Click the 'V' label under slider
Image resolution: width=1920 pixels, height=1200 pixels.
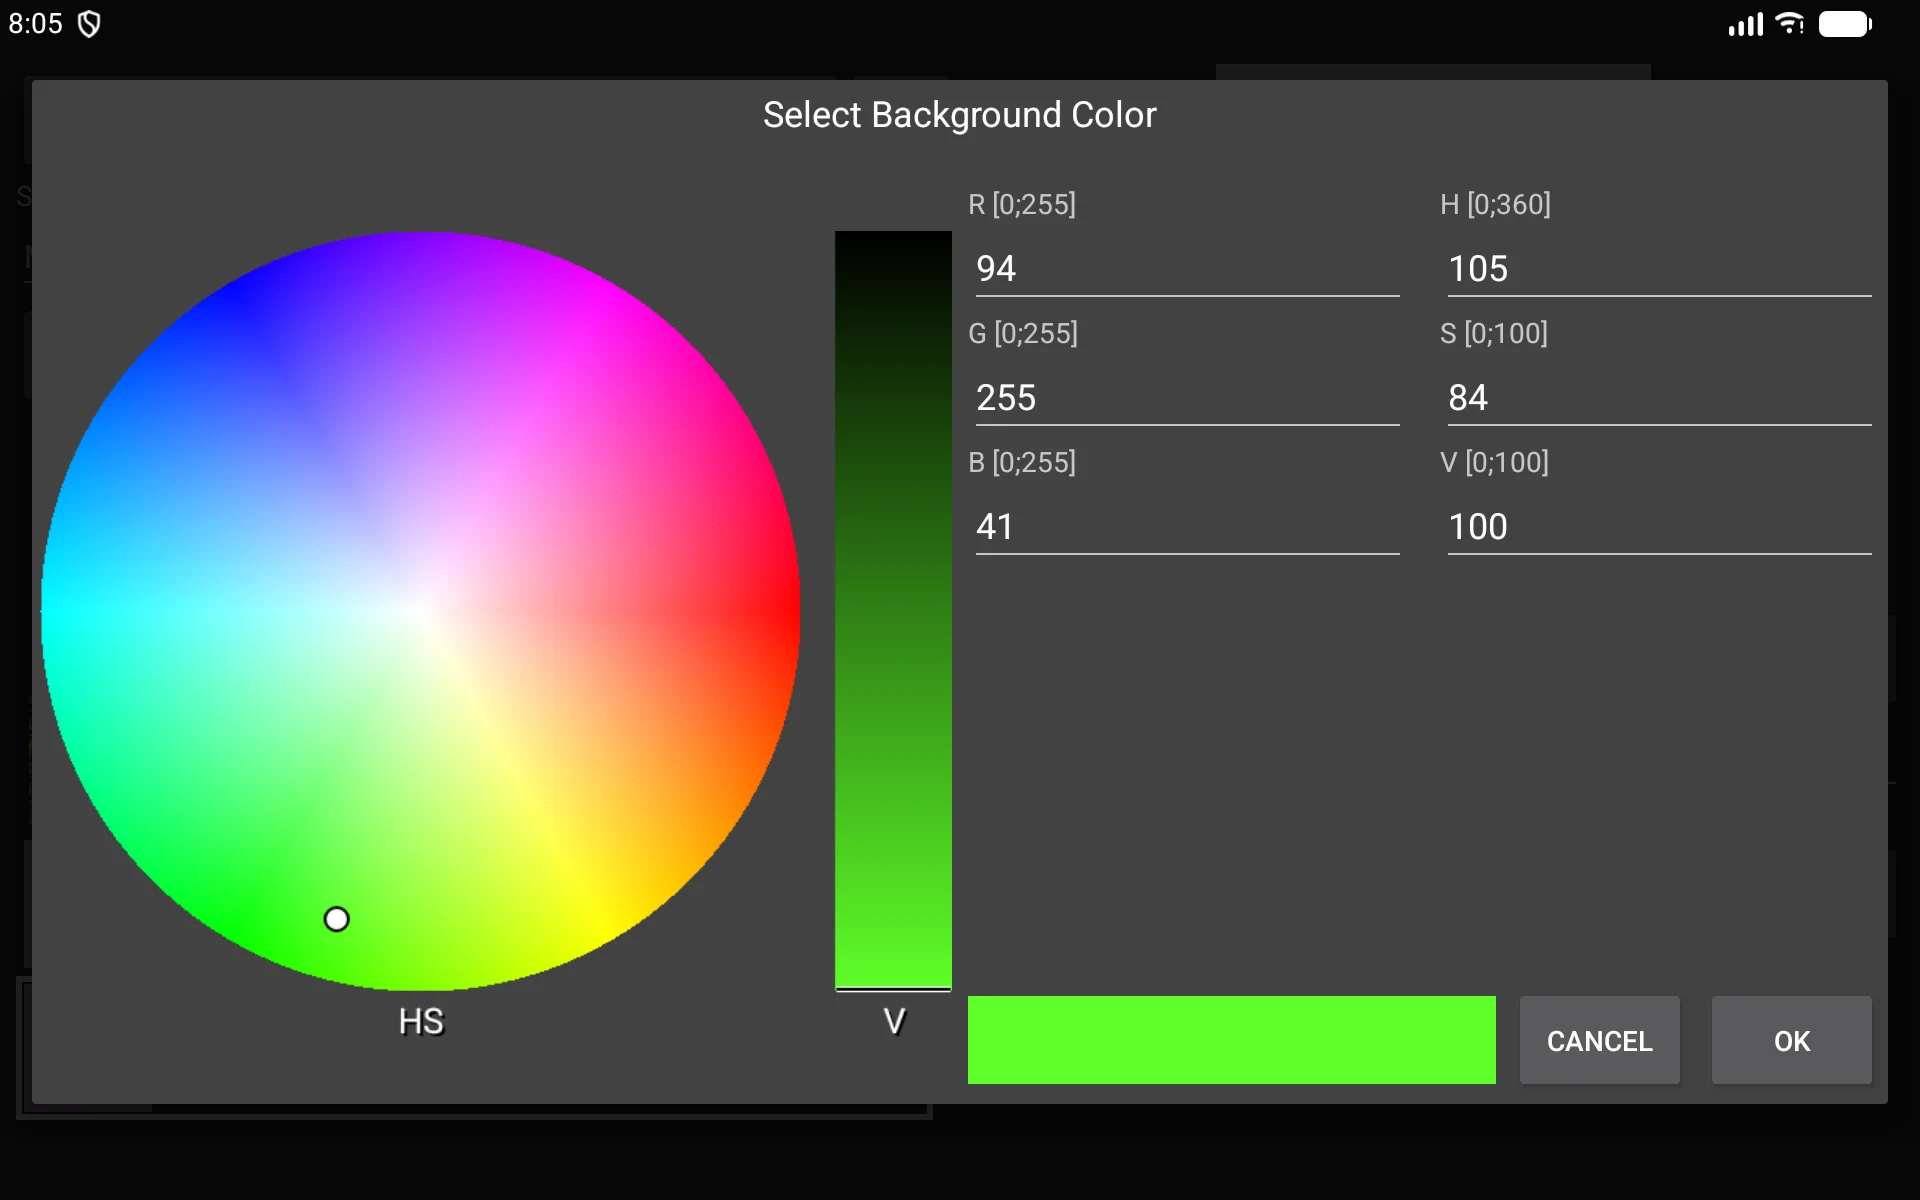[x=894, y=1021]
